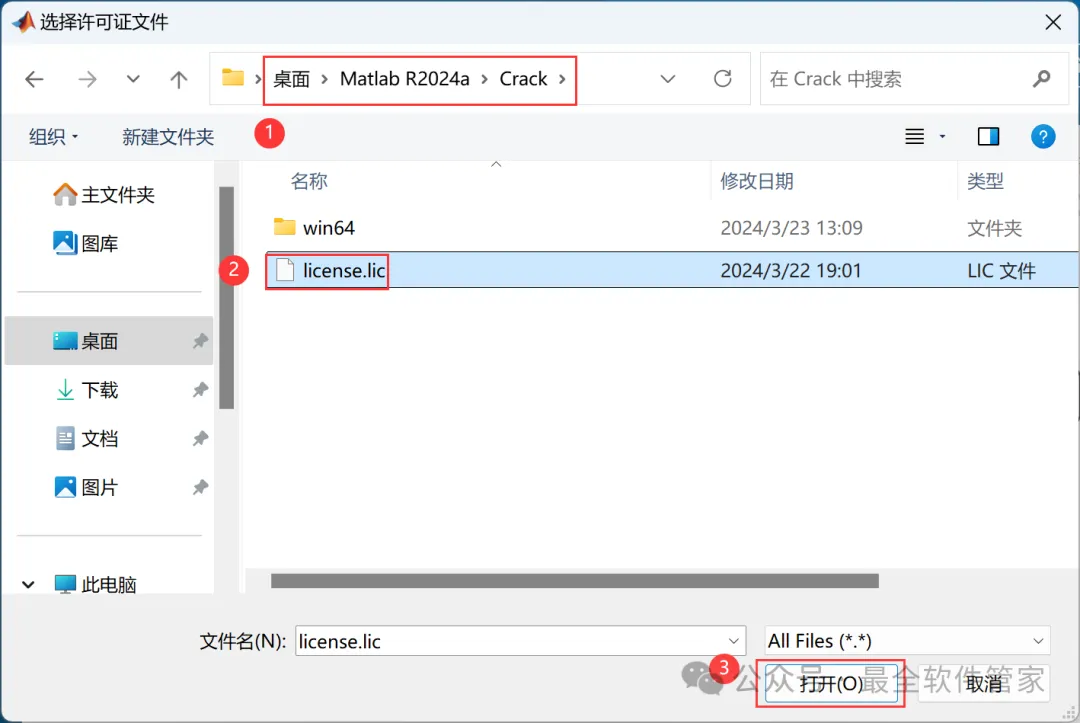Open recent locations dropdown chevron
Screen dimensions: 1080x723
click(x=133, y=78)
